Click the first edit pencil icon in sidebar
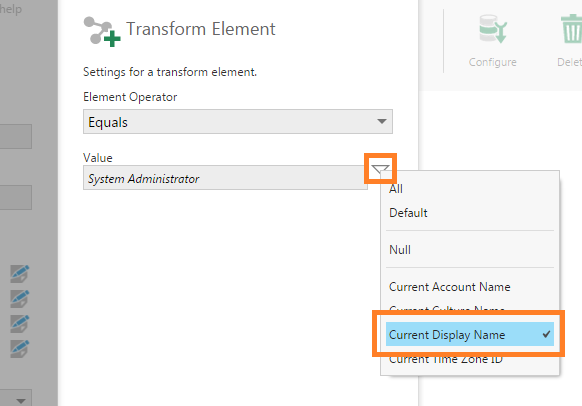The image size is (582, 406). tap(20, 274)
